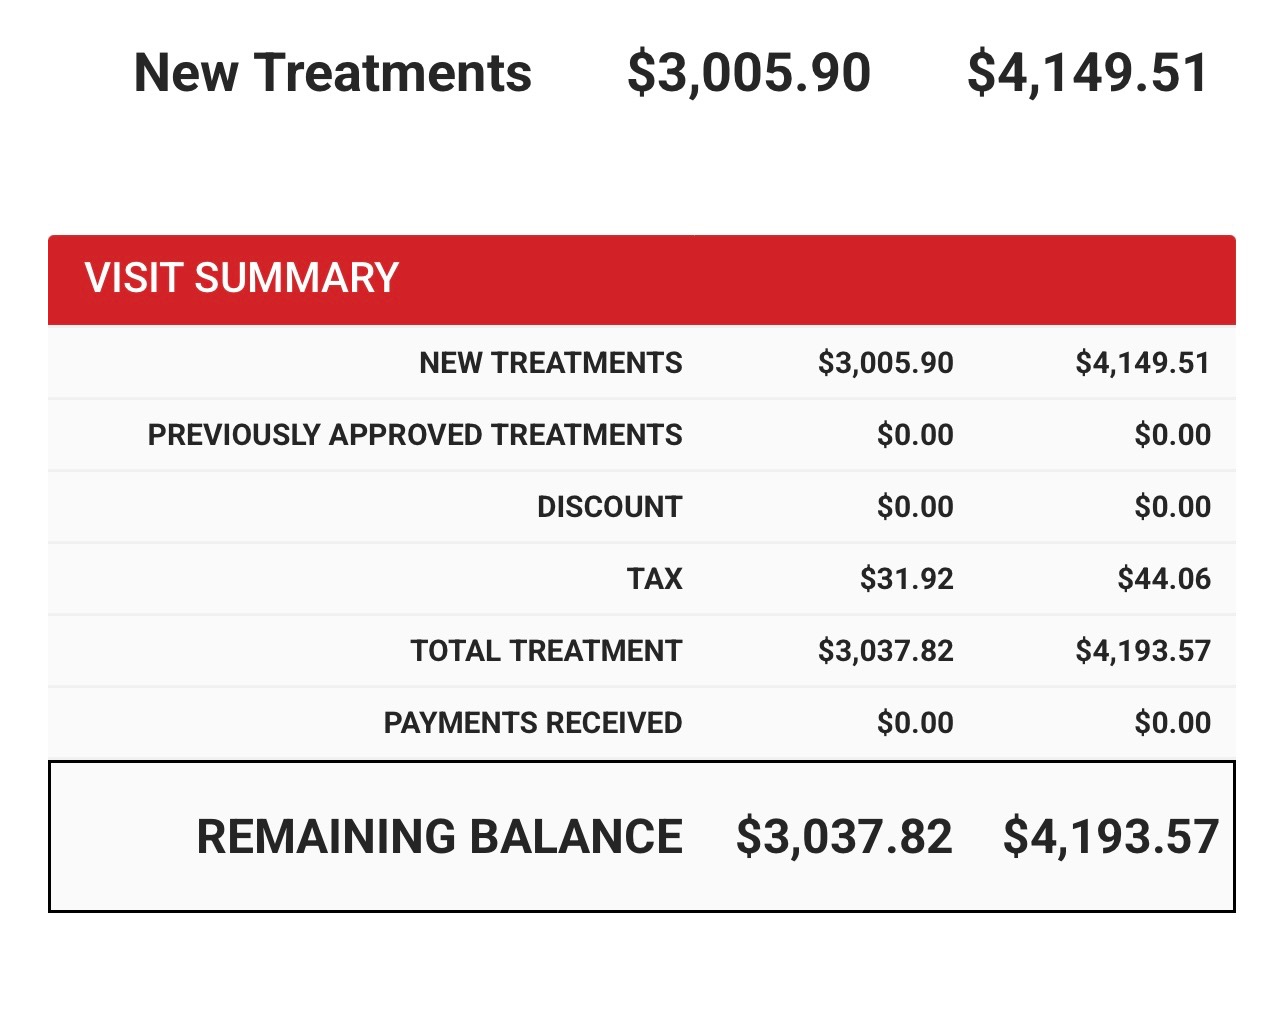Click the Tax row label
This screenshot has width=1284, height=1013.
pyautogui.click(x=654, y=579)
